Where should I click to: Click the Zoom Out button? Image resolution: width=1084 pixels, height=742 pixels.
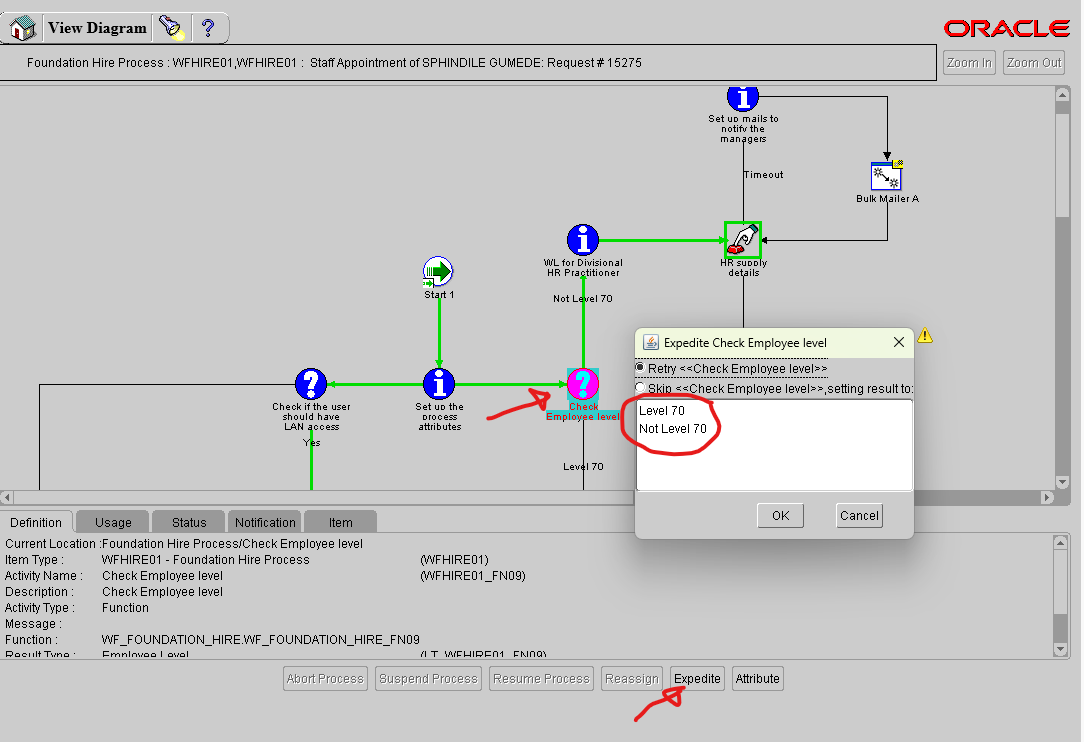pyautogui.click(x=1034, y=63)
